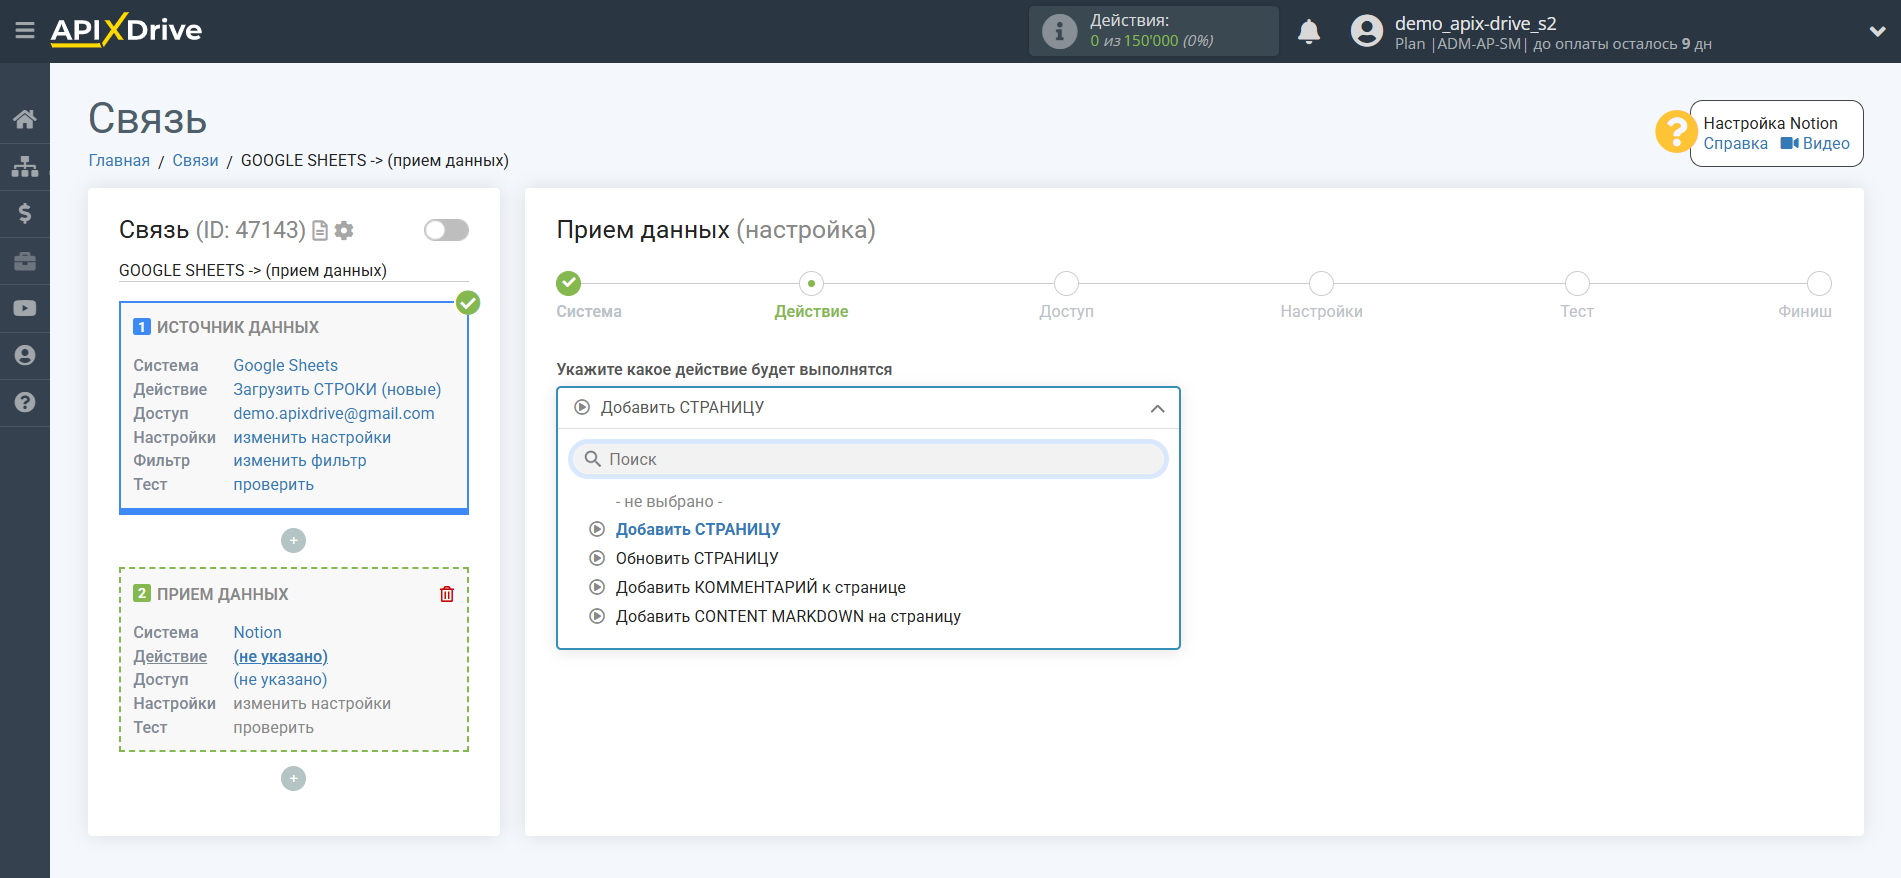
Task: Click the play icon next to Обновить СТРАНИЦУ
Action: (x=597, y=558)
